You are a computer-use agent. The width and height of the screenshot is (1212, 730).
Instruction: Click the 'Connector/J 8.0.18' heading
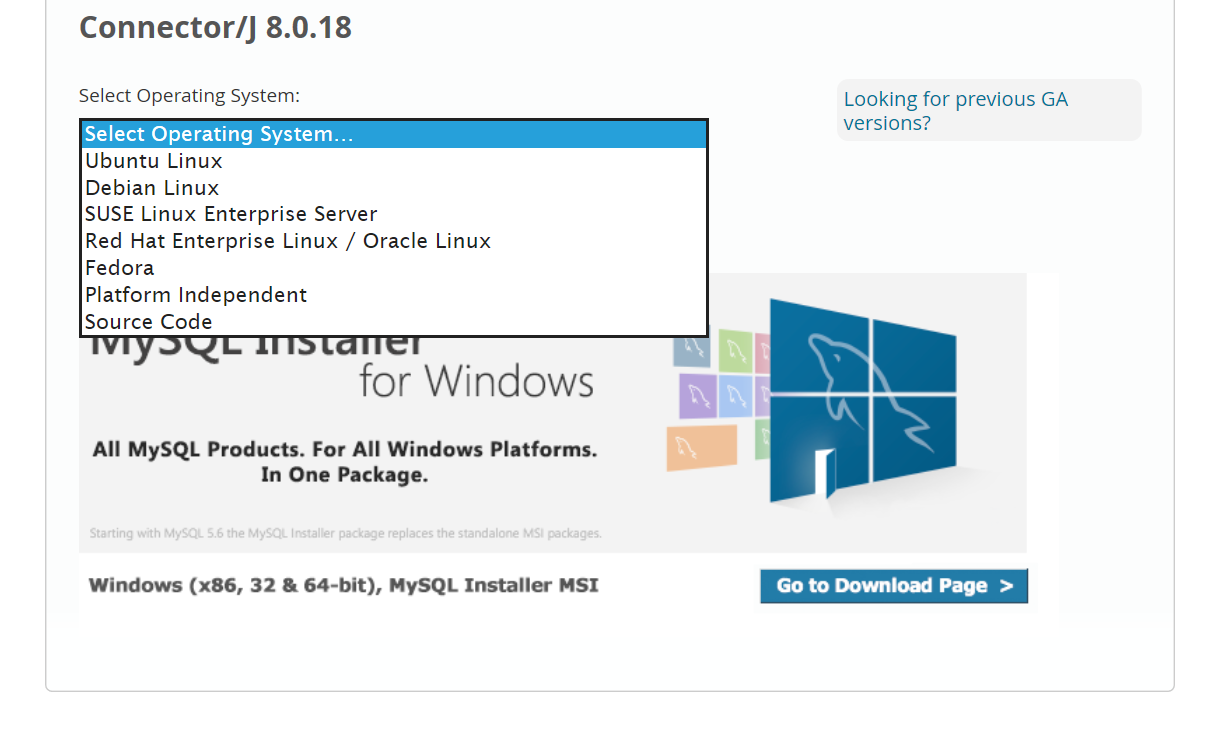coord(215,27)
